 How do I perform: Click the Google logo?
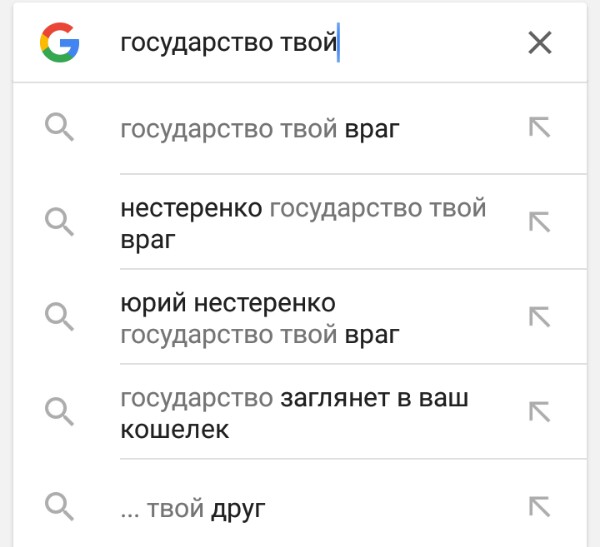59,43
